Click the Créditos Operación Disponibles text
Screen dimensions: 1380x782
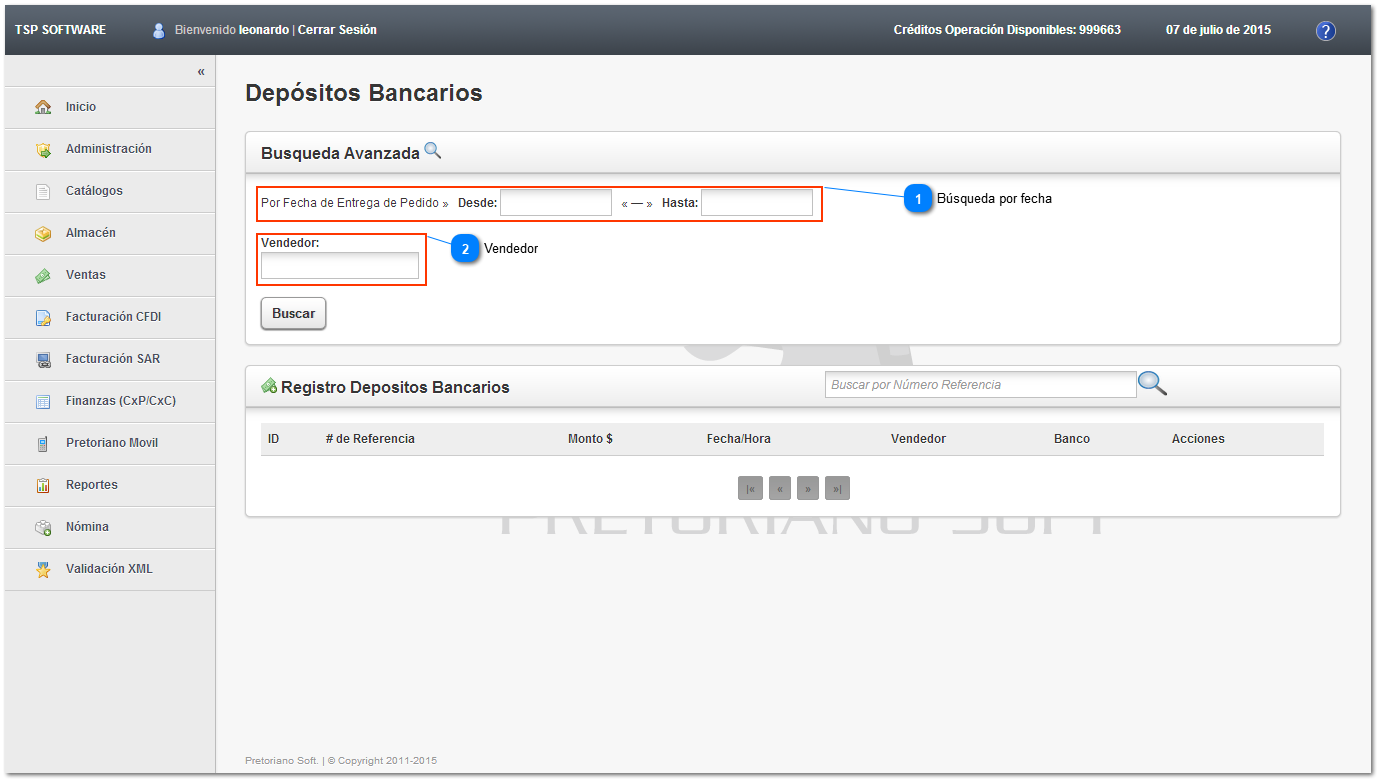tap(1007, 30)
